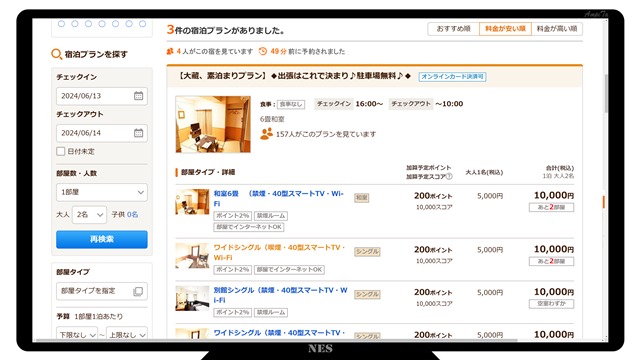
Task: Click the 子供 0名 link
Action: point(132,215)
